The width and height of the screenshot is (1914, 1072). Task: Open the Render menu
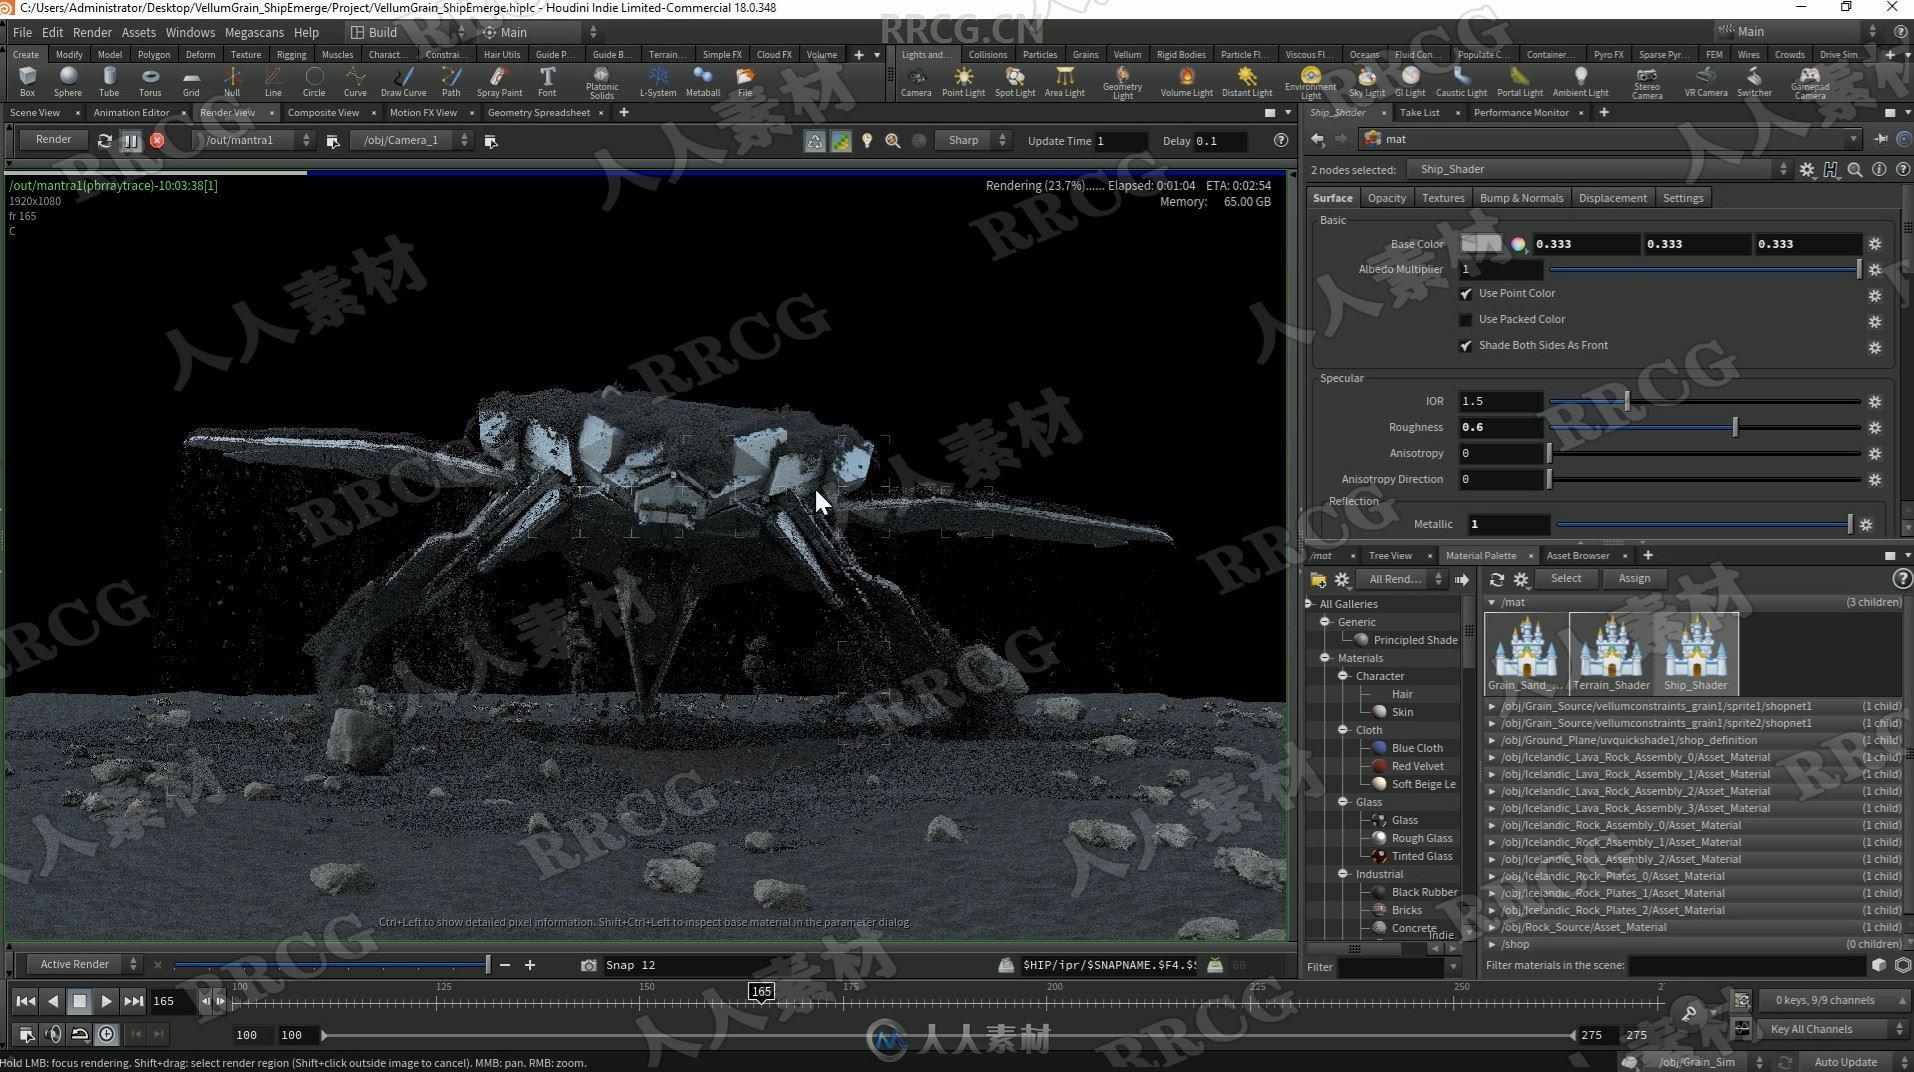92,32
